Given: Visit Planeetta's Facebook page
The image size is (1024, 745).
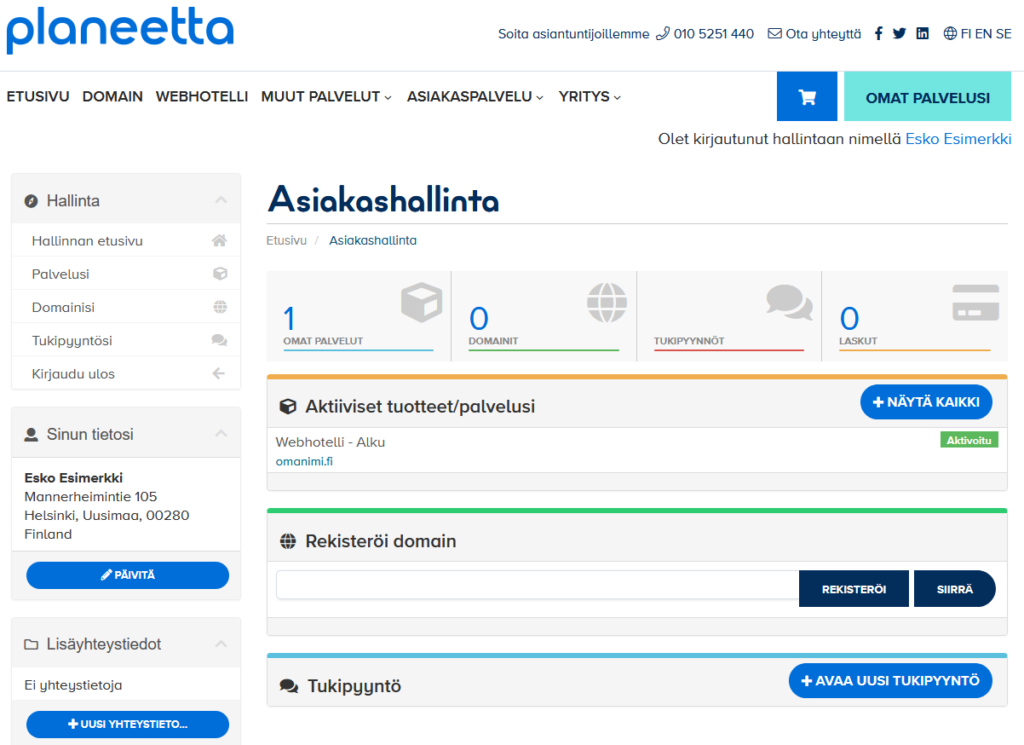Looking at the screenshot, I should point(878,33).
